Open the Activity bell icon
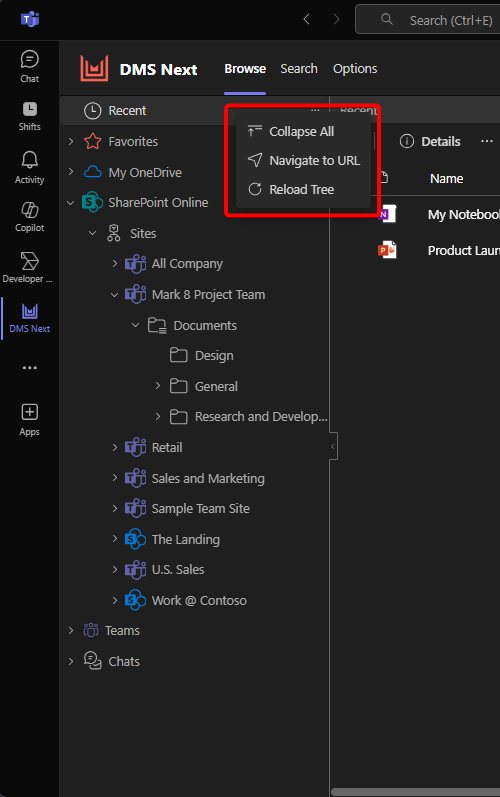500x797 pixels. pyautogui.click(x=29, y=167)
